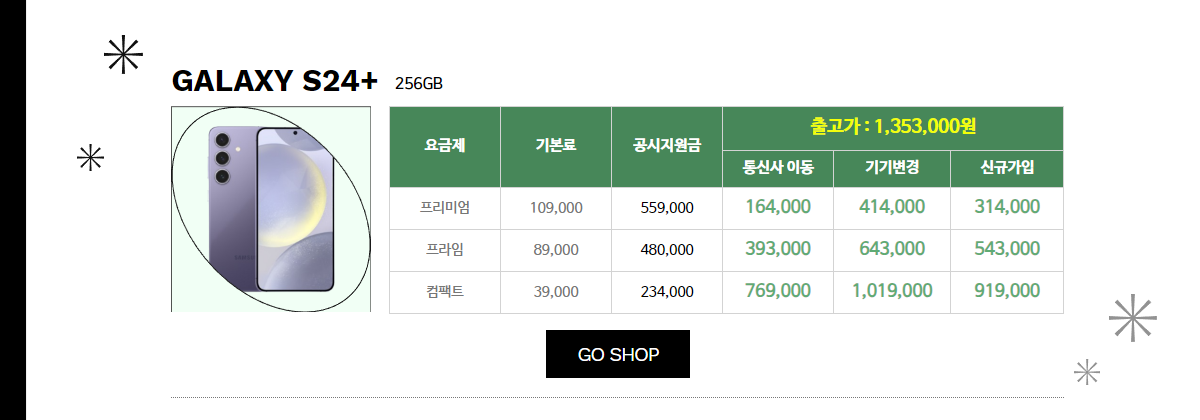Screen dimensions: 1200x420
Task: Click the 프라임 plan row label
Action: tap(445, 249)
